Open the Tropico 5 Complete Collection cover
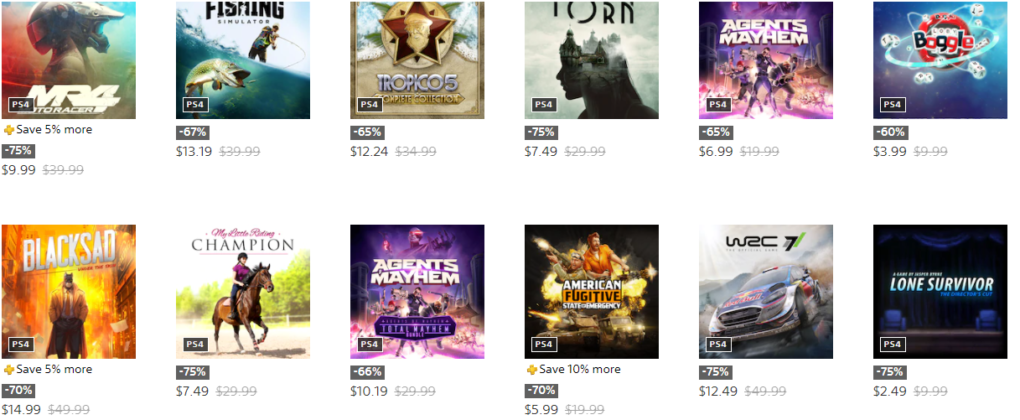Screen dimensions: 1020x420 [x=417, y=60]
